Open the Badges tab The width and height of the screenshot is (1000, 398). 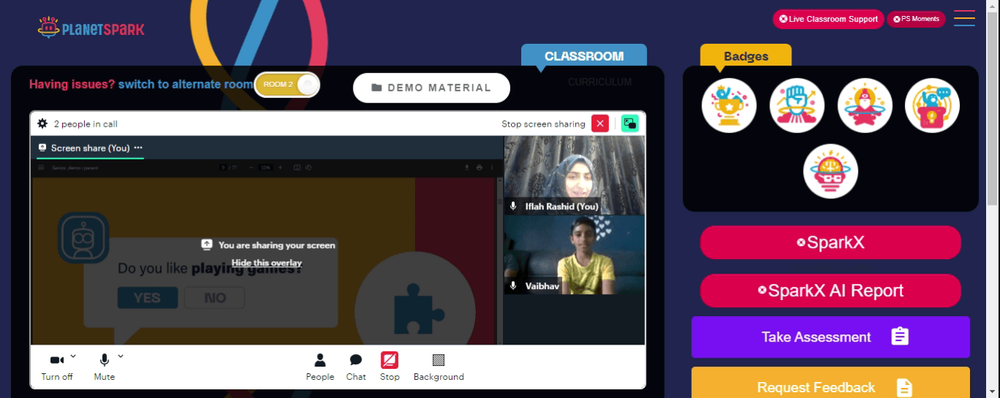(746, 56)
